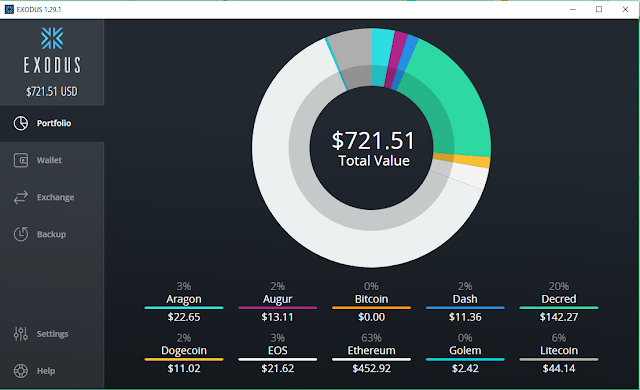Click the 20% Decred percentage

(559, 286)
